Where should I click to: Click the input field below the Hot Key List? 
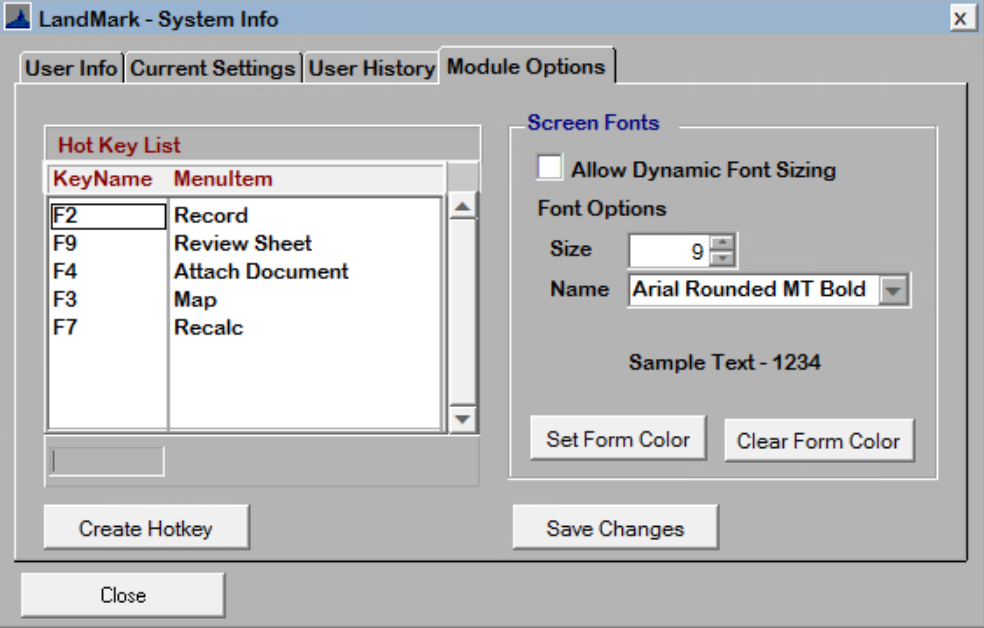(105, 458)
